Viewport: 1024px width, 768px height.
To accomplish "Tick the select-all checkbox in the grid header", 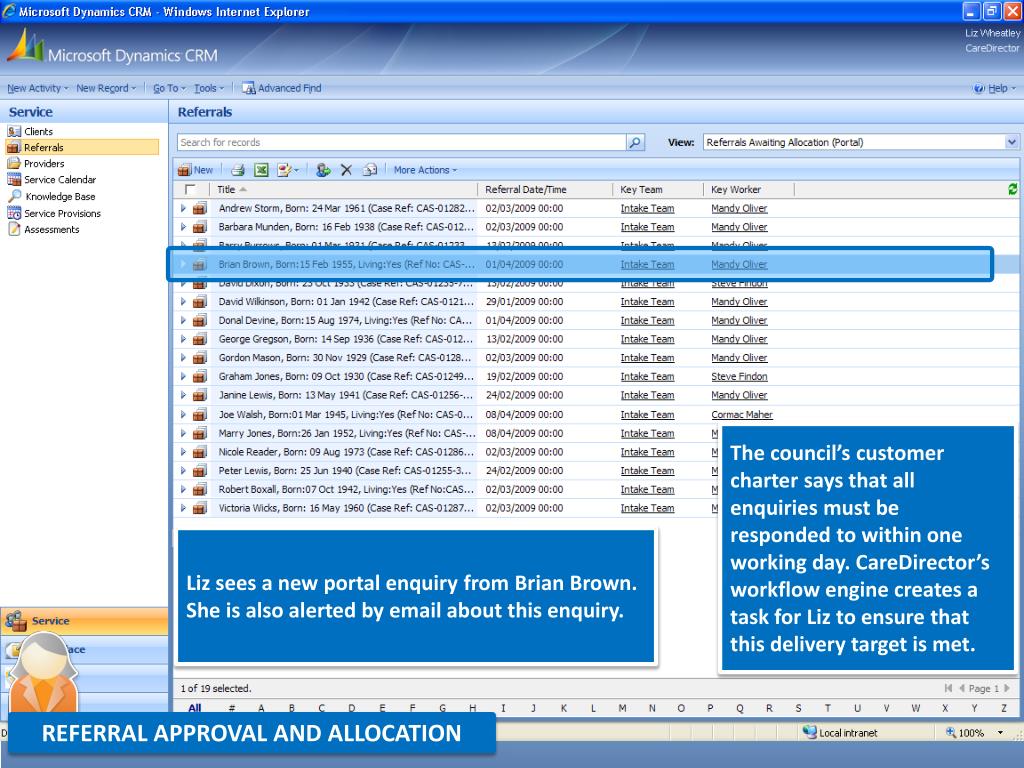I will pos(190,189).
